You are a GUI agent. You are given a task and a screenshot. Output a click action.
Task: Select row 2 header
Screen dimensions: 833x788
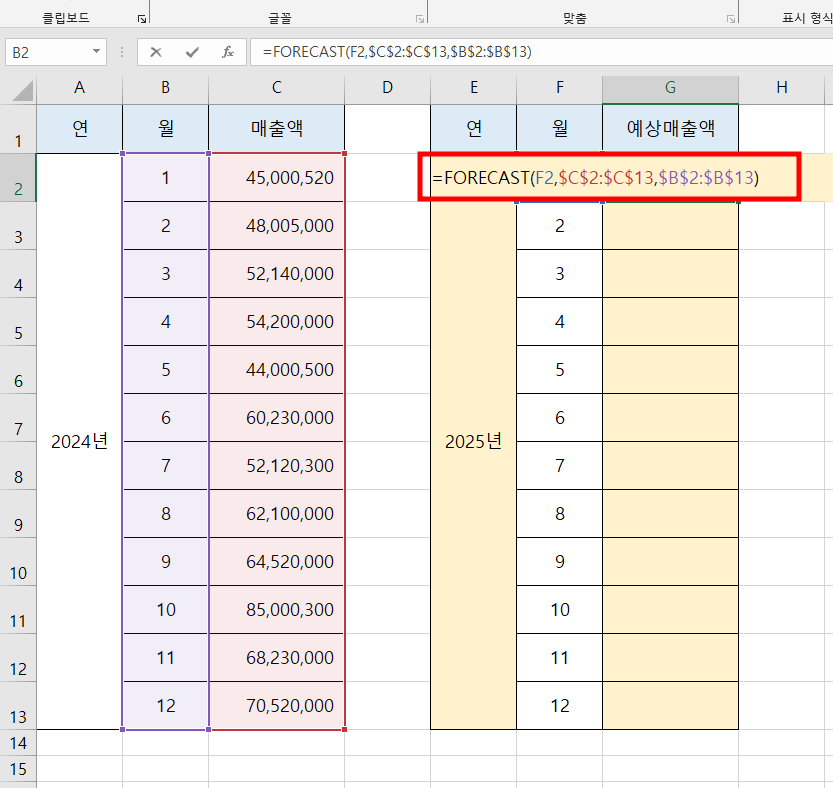pos(18,177)
